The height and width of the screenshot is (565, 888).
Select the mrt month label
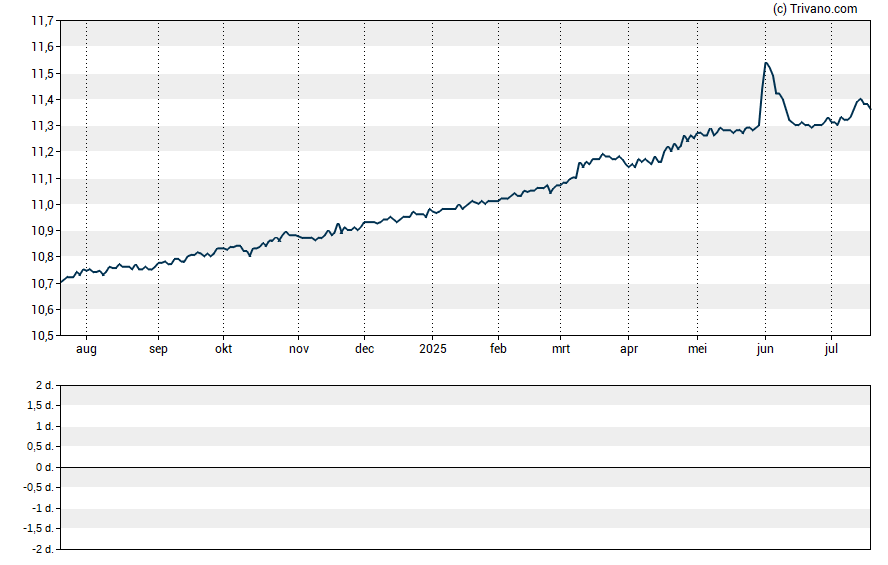pyautogui.click(x=561, y=349)
